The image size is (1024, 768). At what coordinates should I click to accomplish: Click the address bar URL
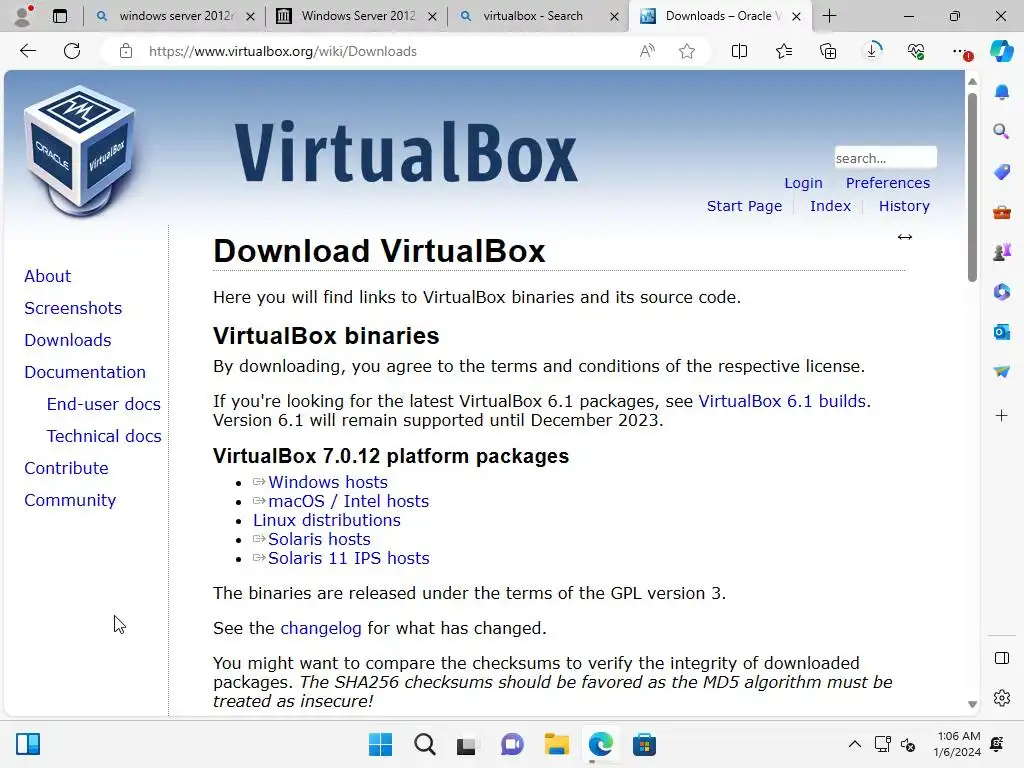[x=282, y=51]
